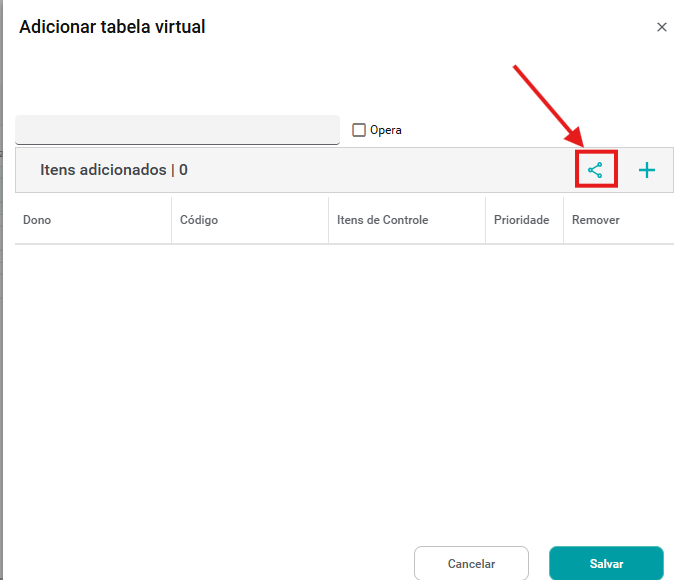Enable the Opera checkbox
Image resolution: width=683 pixels, height=580 pixels.
[x=359, y=130]
